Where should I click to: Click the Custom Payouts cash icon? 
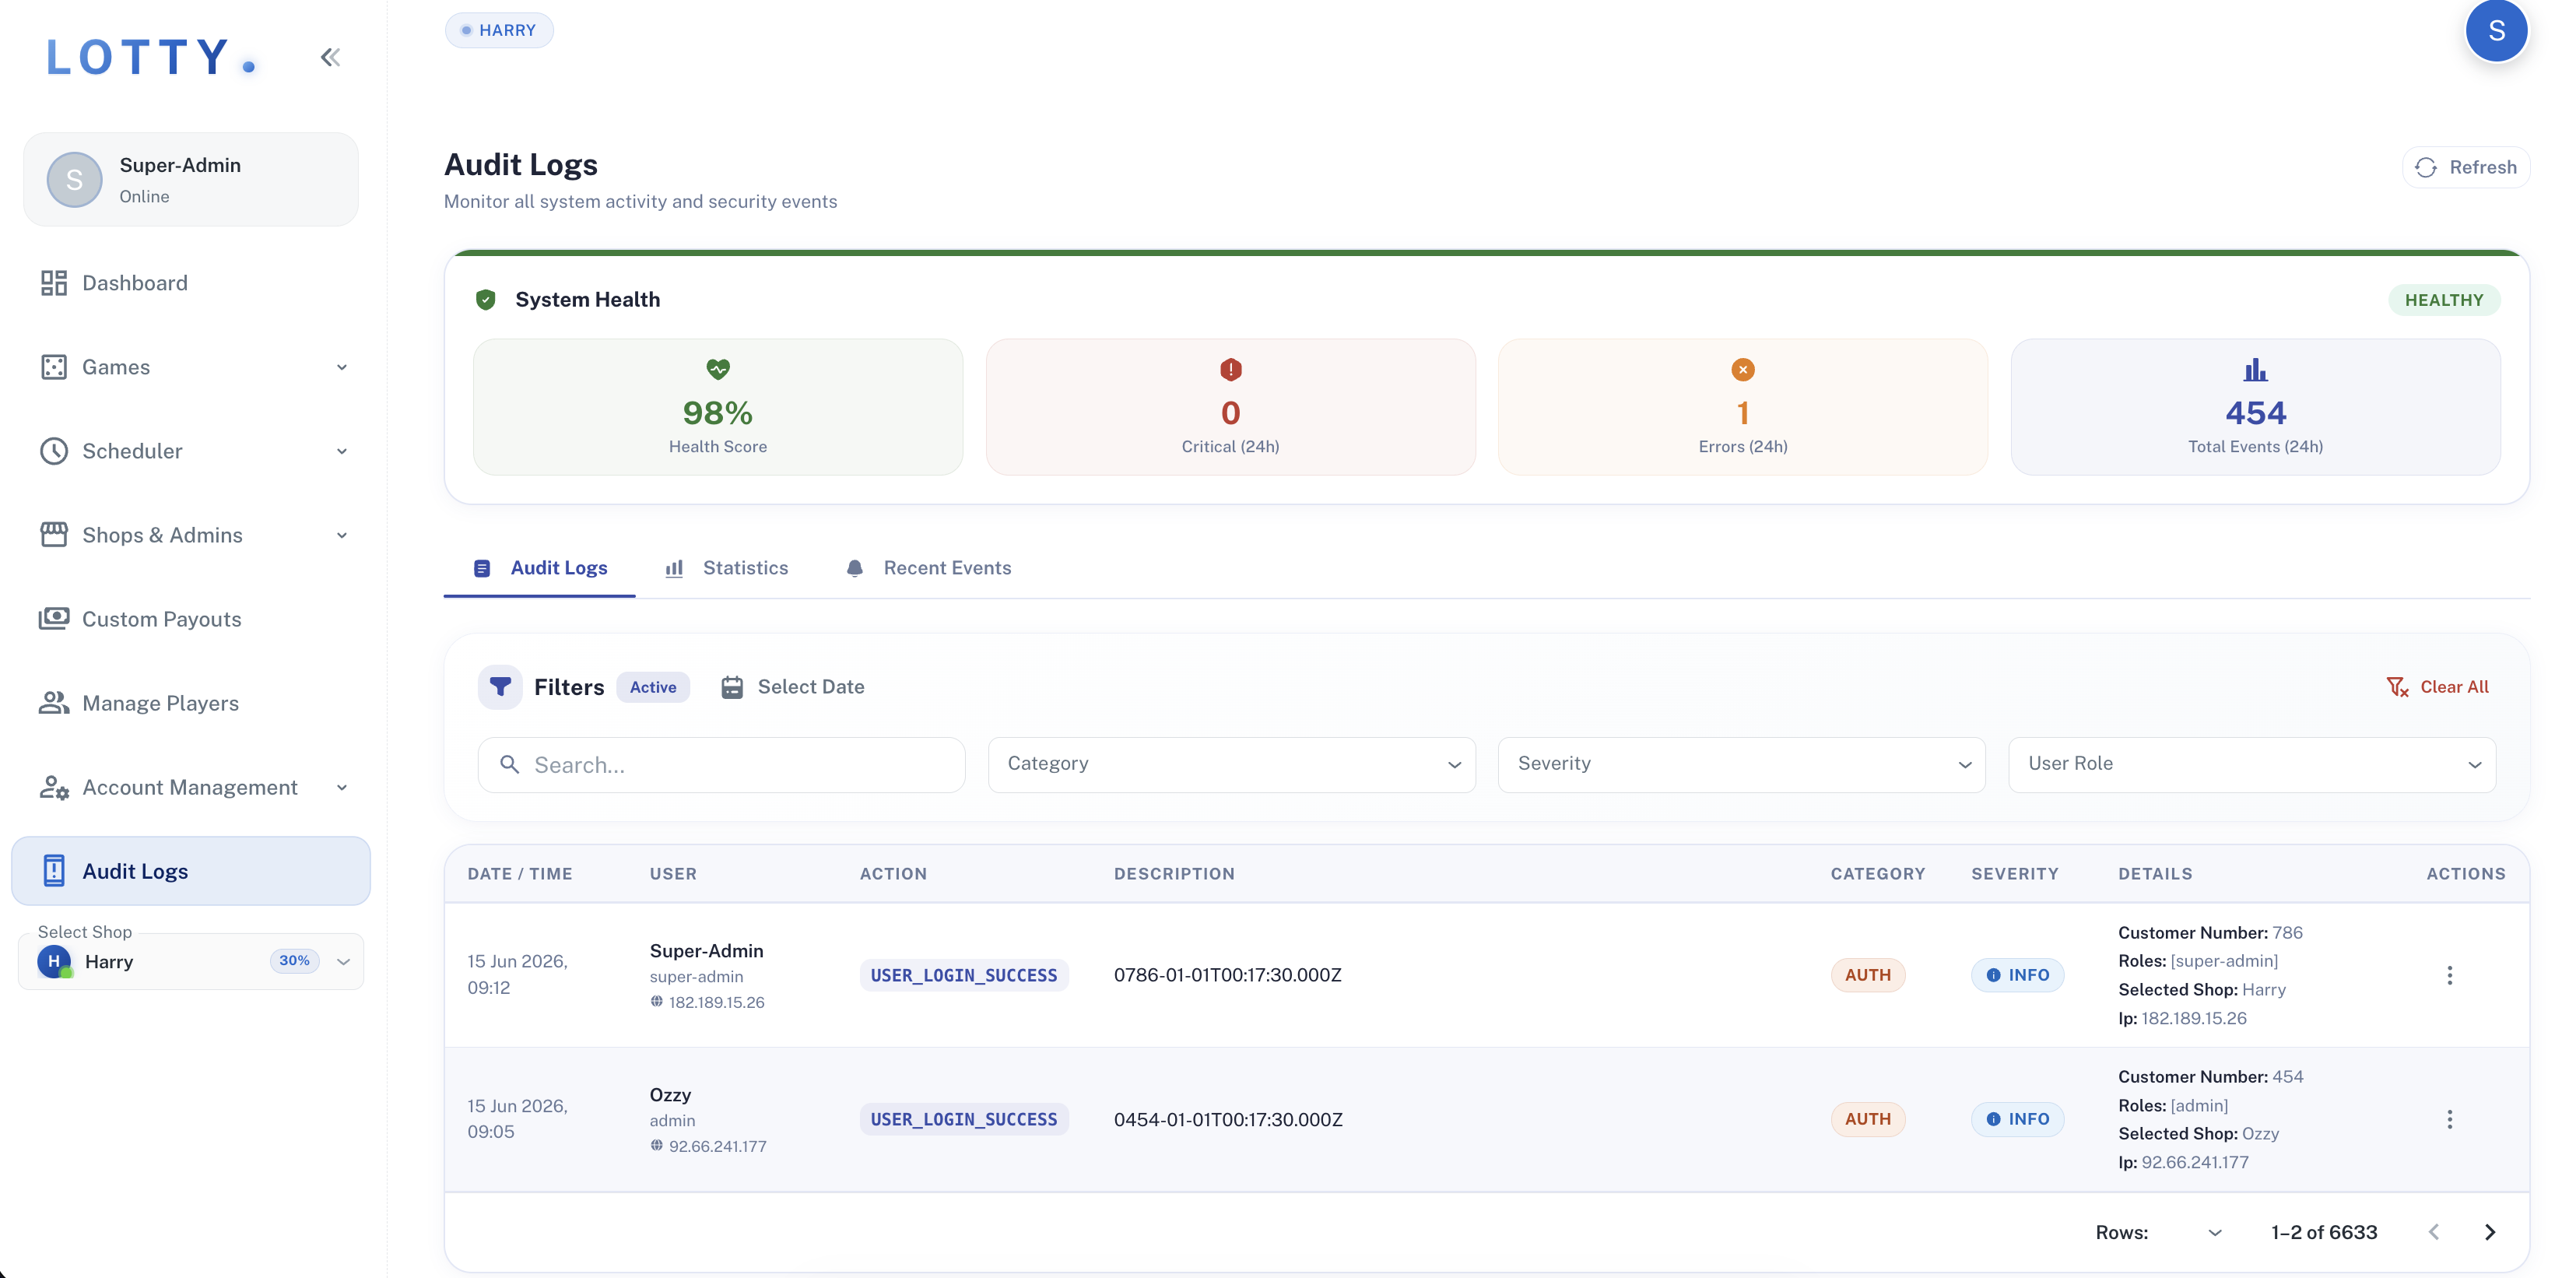[x=54, y=619]
